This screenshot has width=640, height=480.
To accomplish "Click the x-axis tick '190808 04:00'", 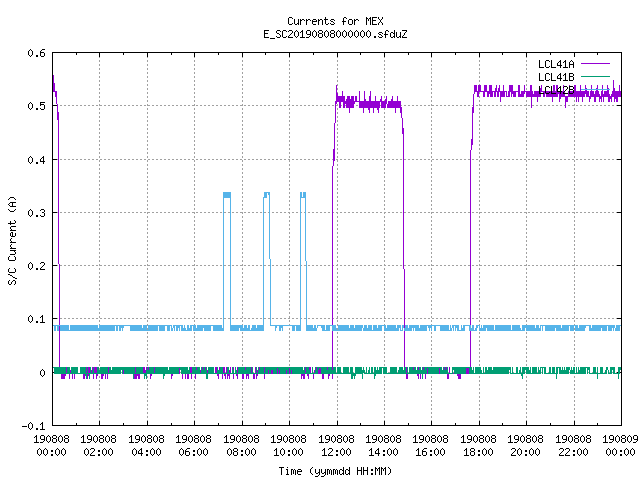I will [x=146, y=445].
